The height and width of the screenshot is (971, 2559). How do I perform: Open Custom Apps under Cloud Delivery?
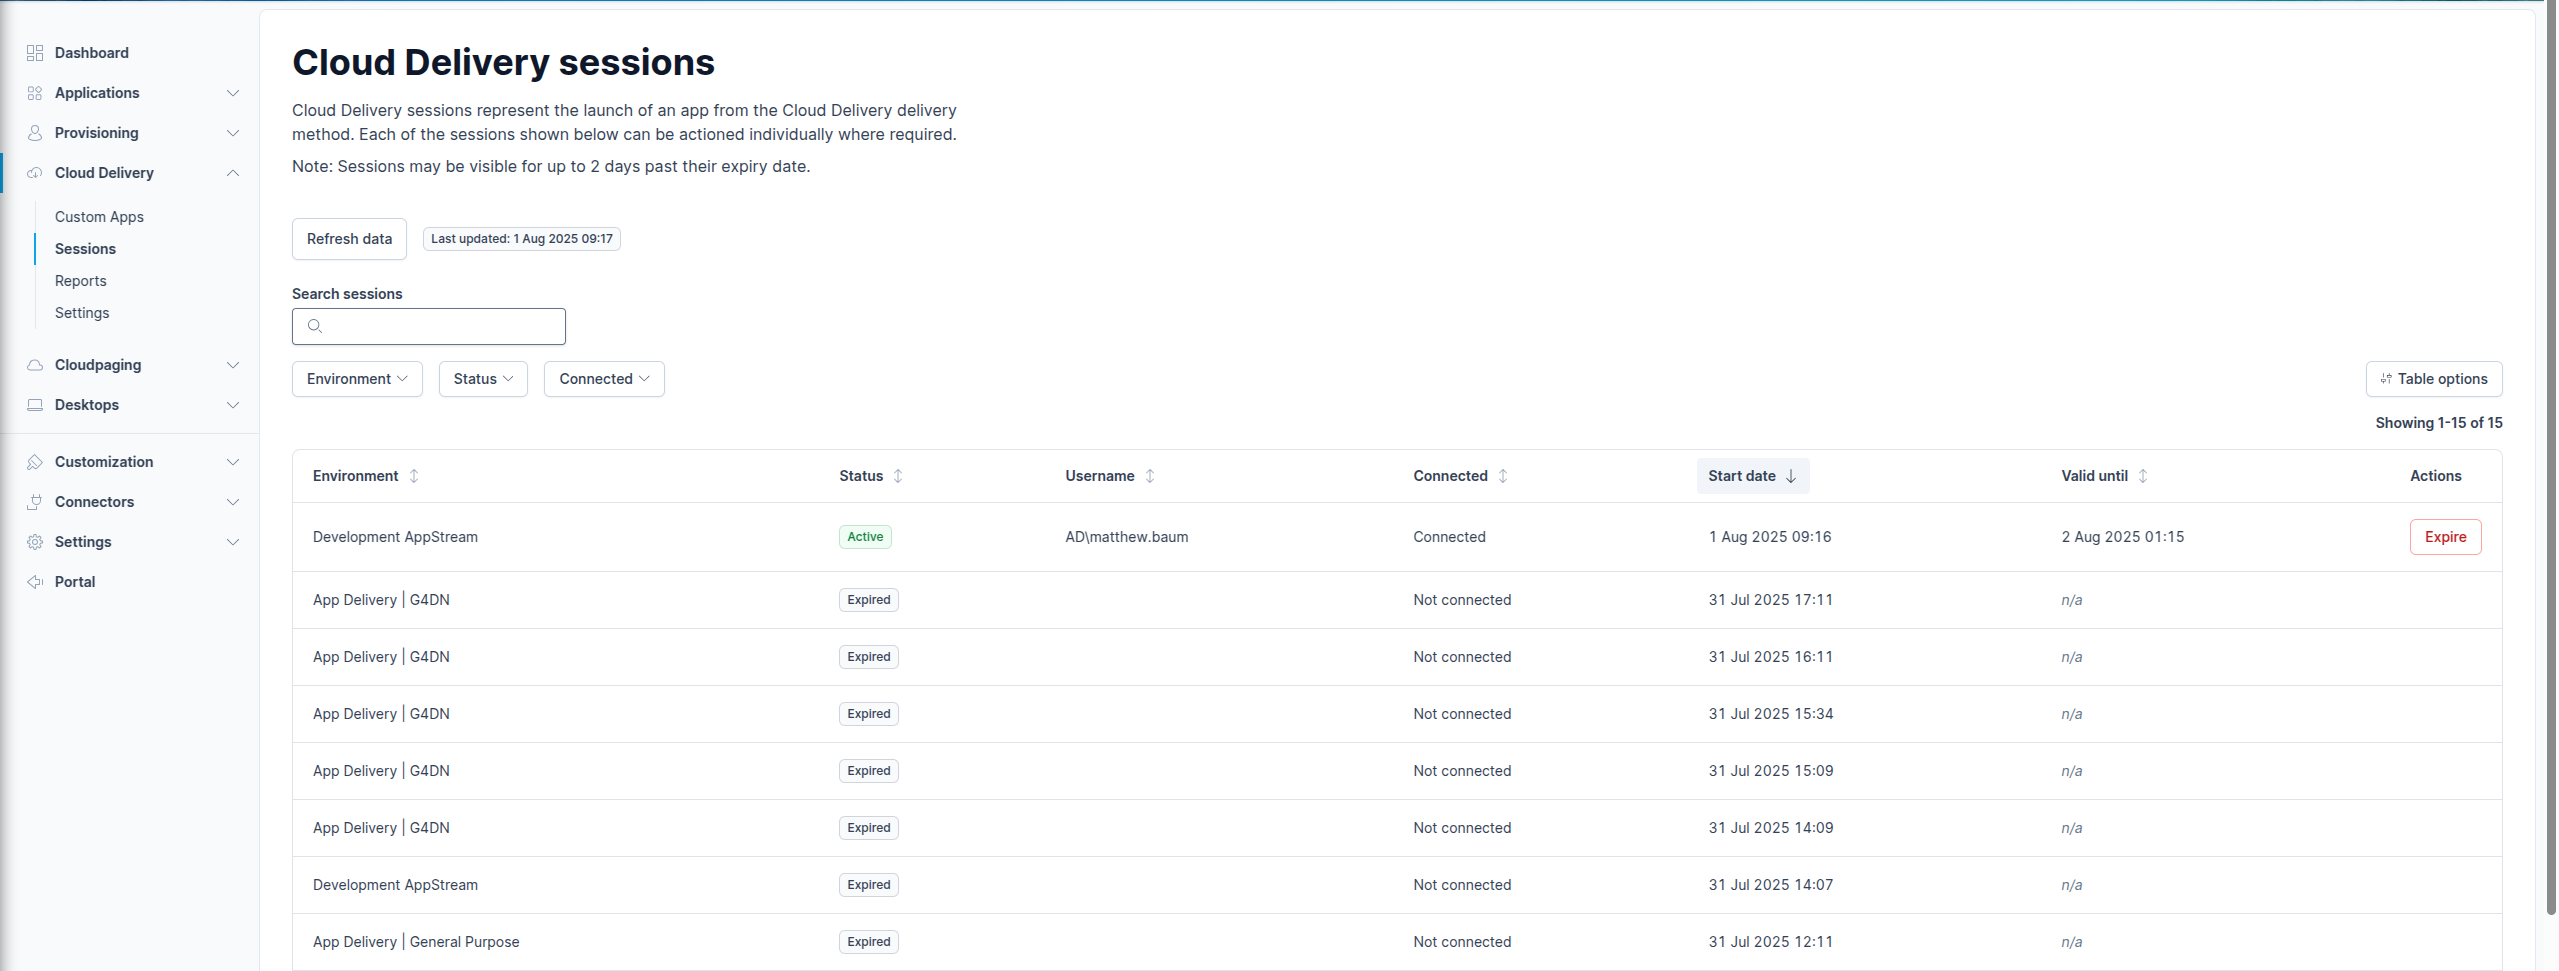point(99,217)
